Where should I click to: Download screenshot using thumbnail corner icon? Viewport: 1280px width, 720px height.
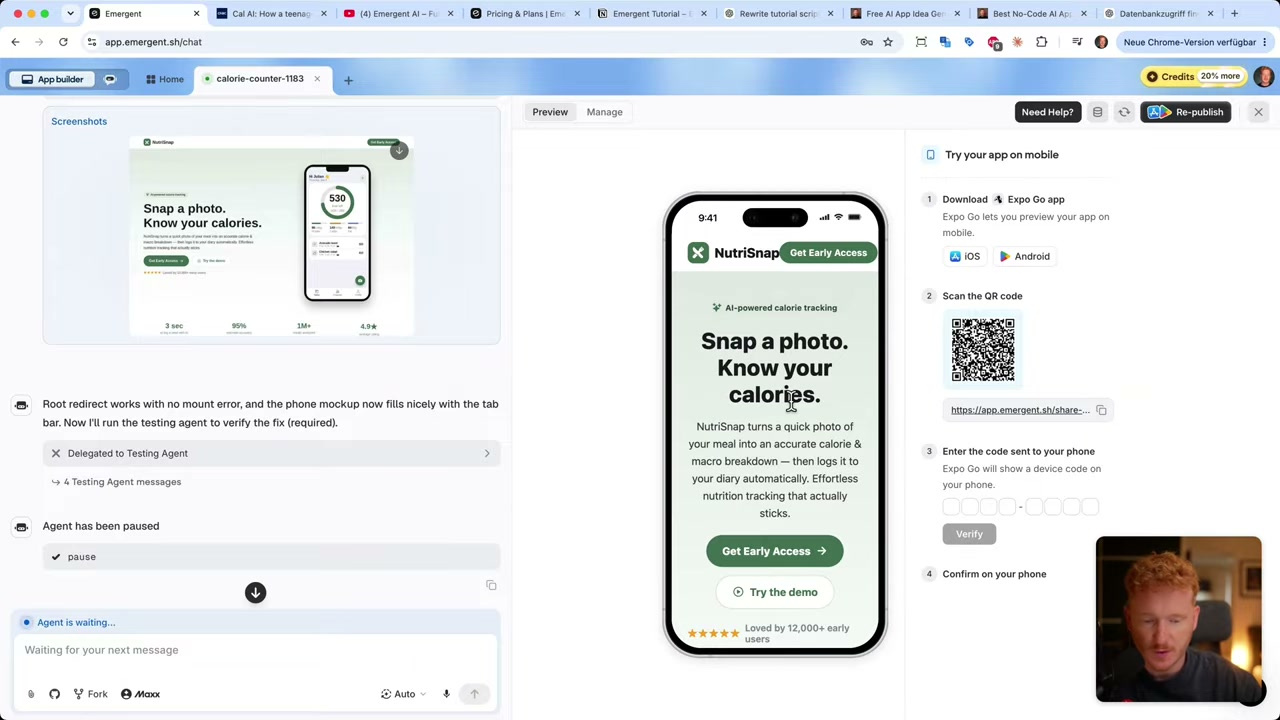click(399, 151)
